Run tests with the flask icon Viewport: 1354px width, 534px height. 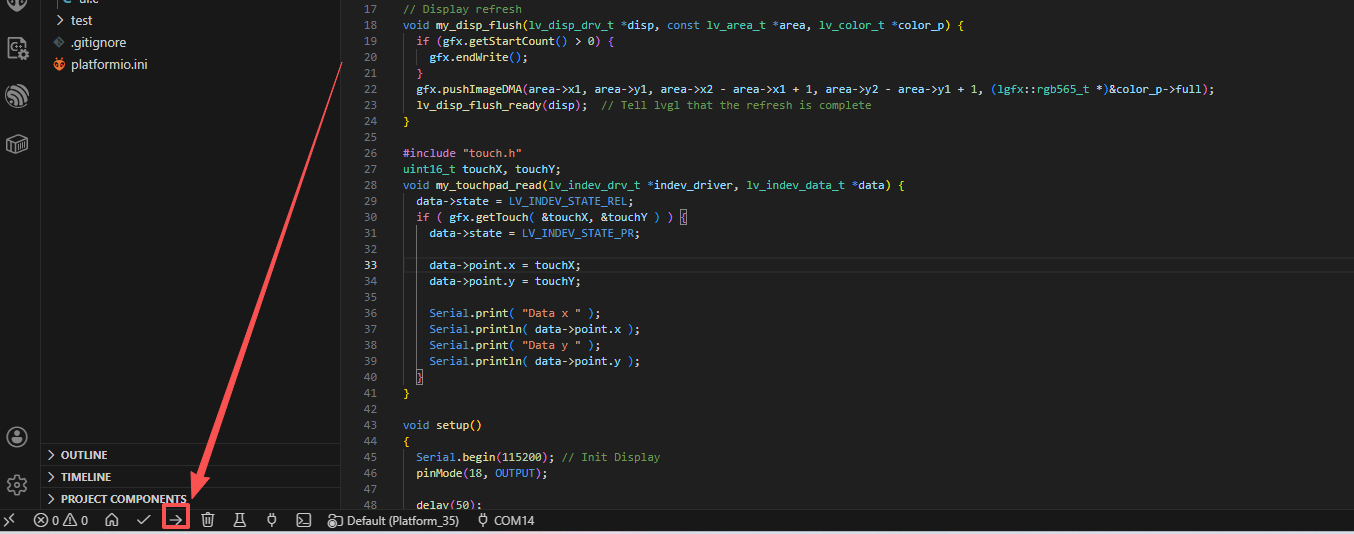click(x=240, y=520)
